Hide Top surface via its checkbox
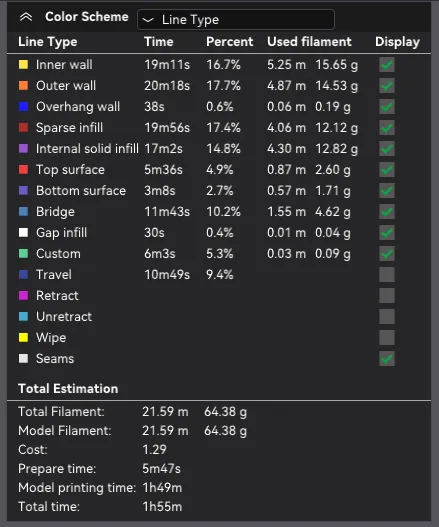The image size is (439, 527). (x=387, y=170)
